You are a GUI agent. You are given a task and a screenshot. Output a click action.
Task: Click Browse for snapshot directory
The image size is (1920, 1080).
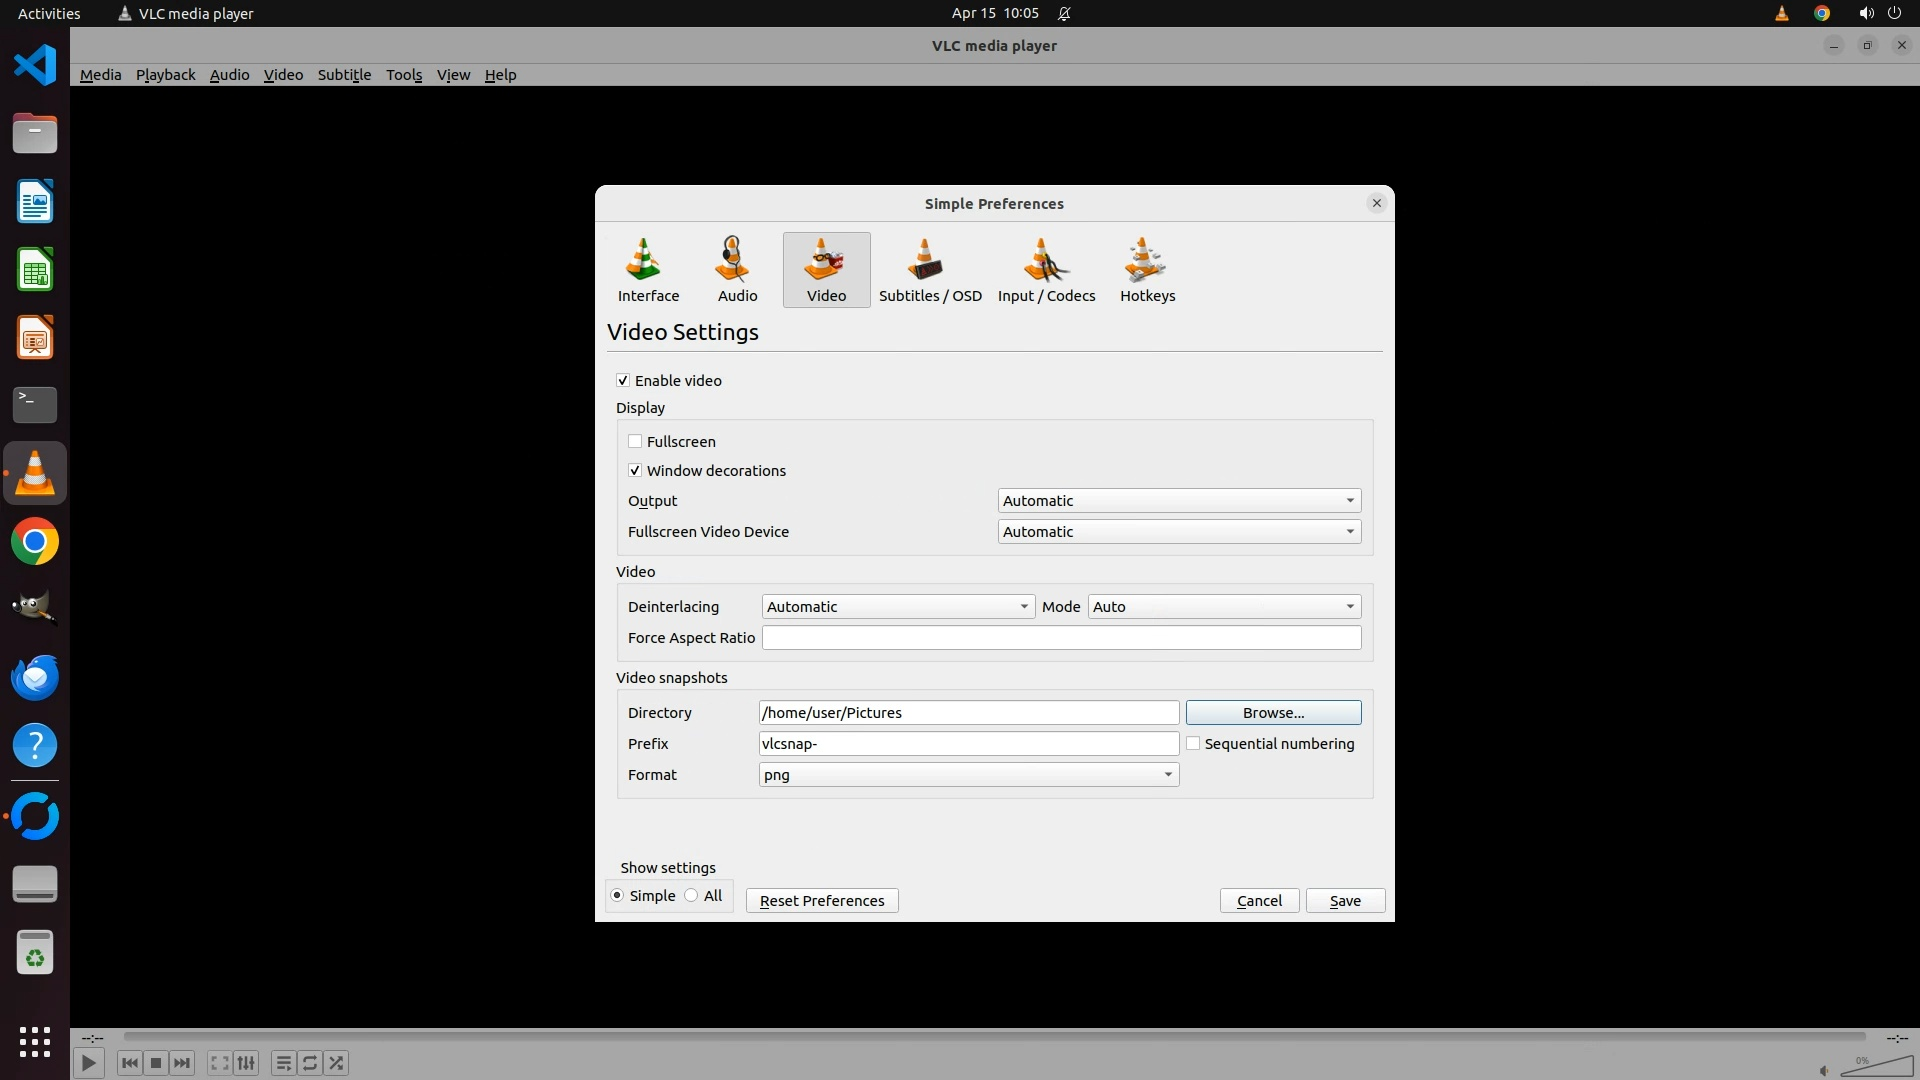click(x=1273, y=712)
